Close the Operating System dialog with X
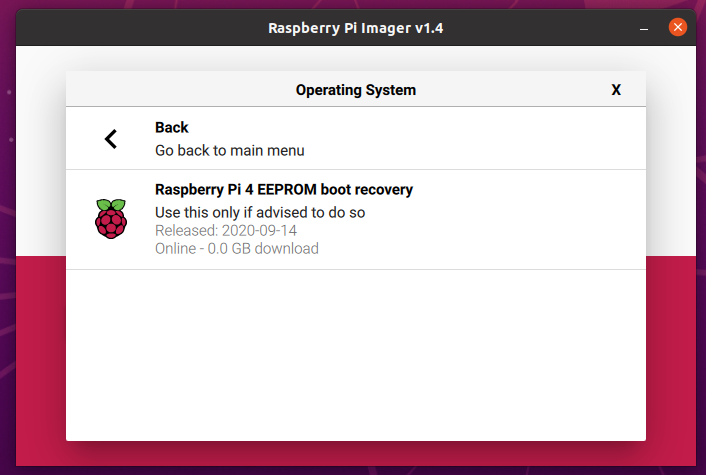This screenshot has width=706, height=475. [616, 90]
